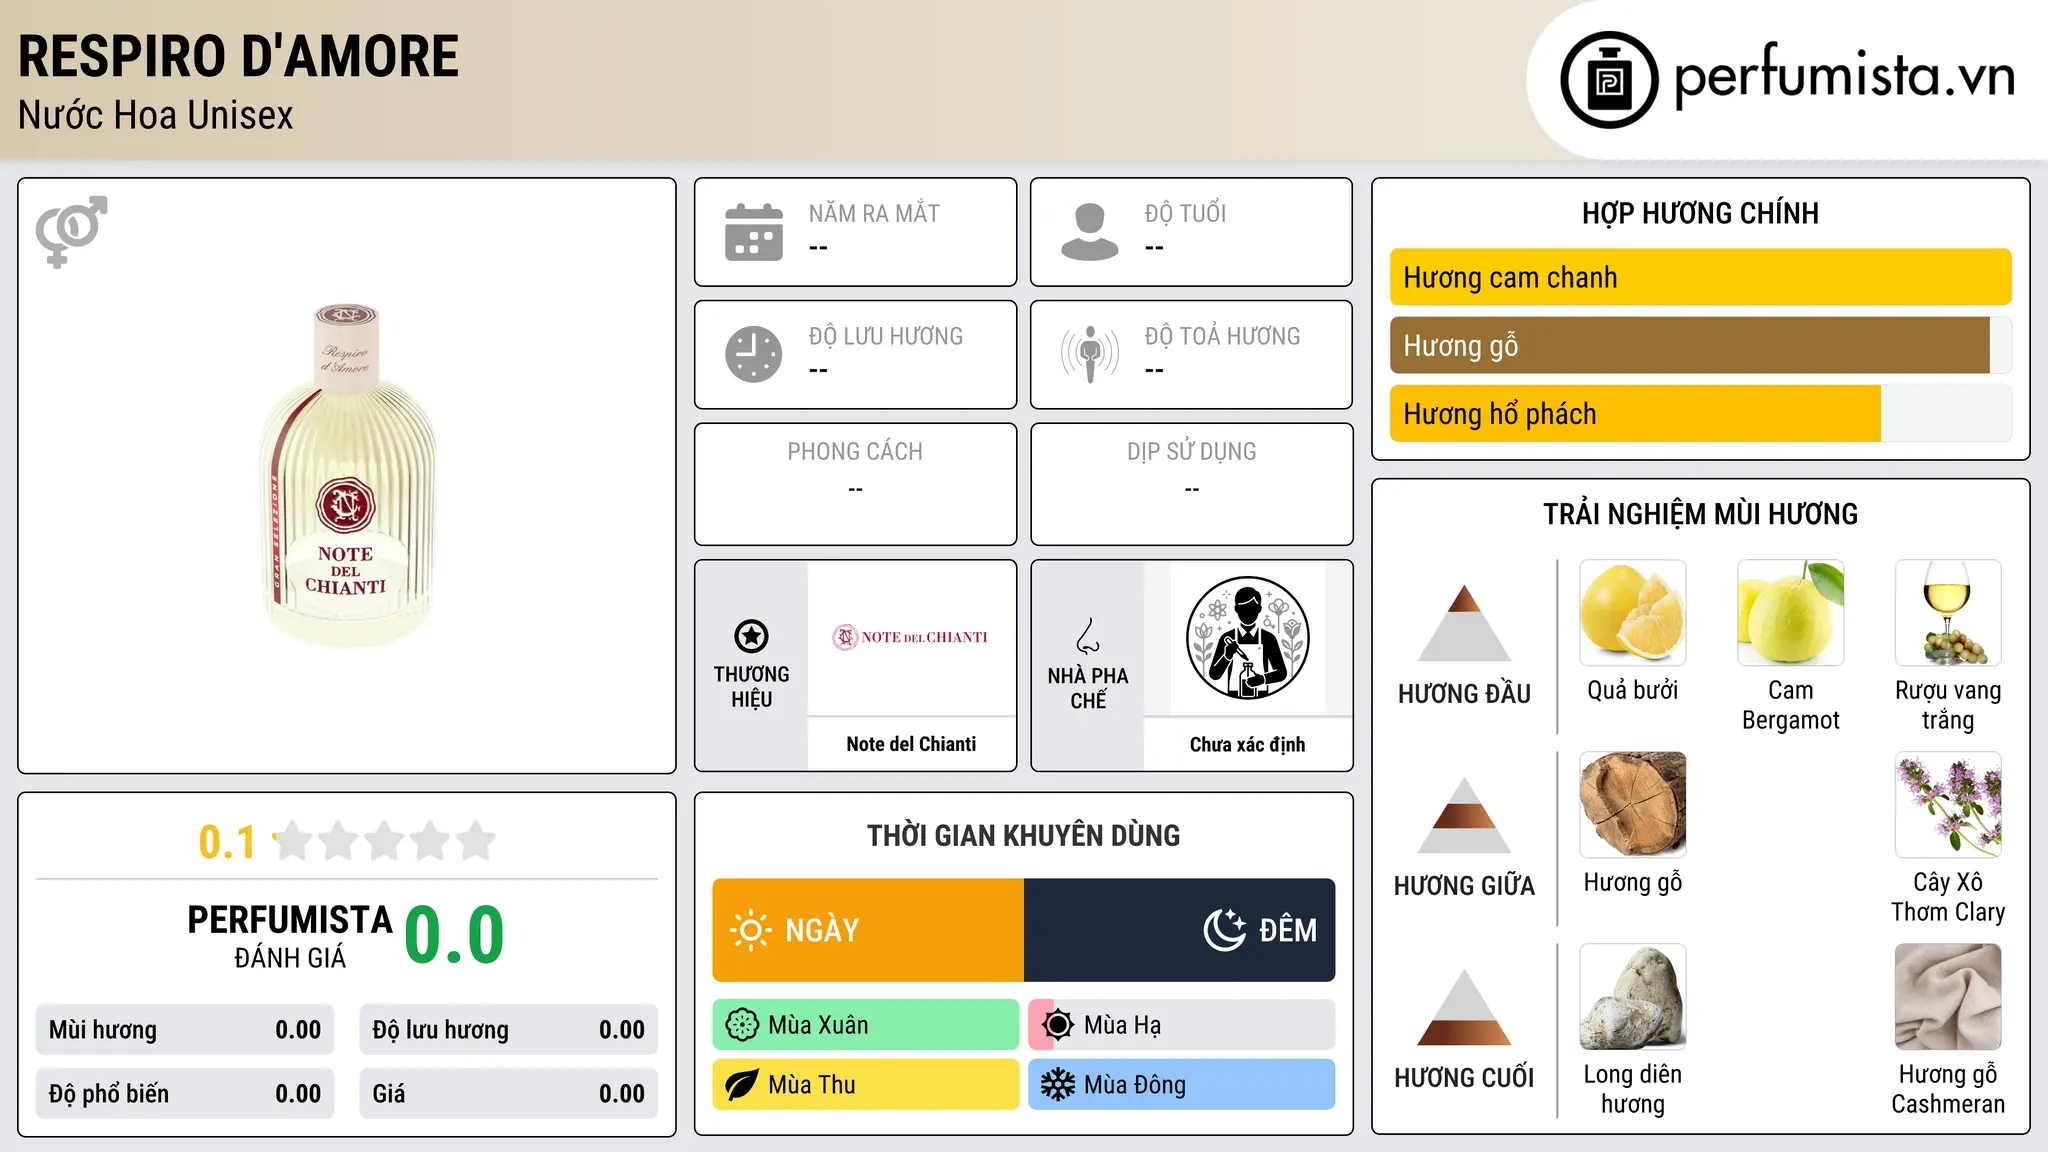Click the person icon beside Độ tuổi

[1090, 232]
